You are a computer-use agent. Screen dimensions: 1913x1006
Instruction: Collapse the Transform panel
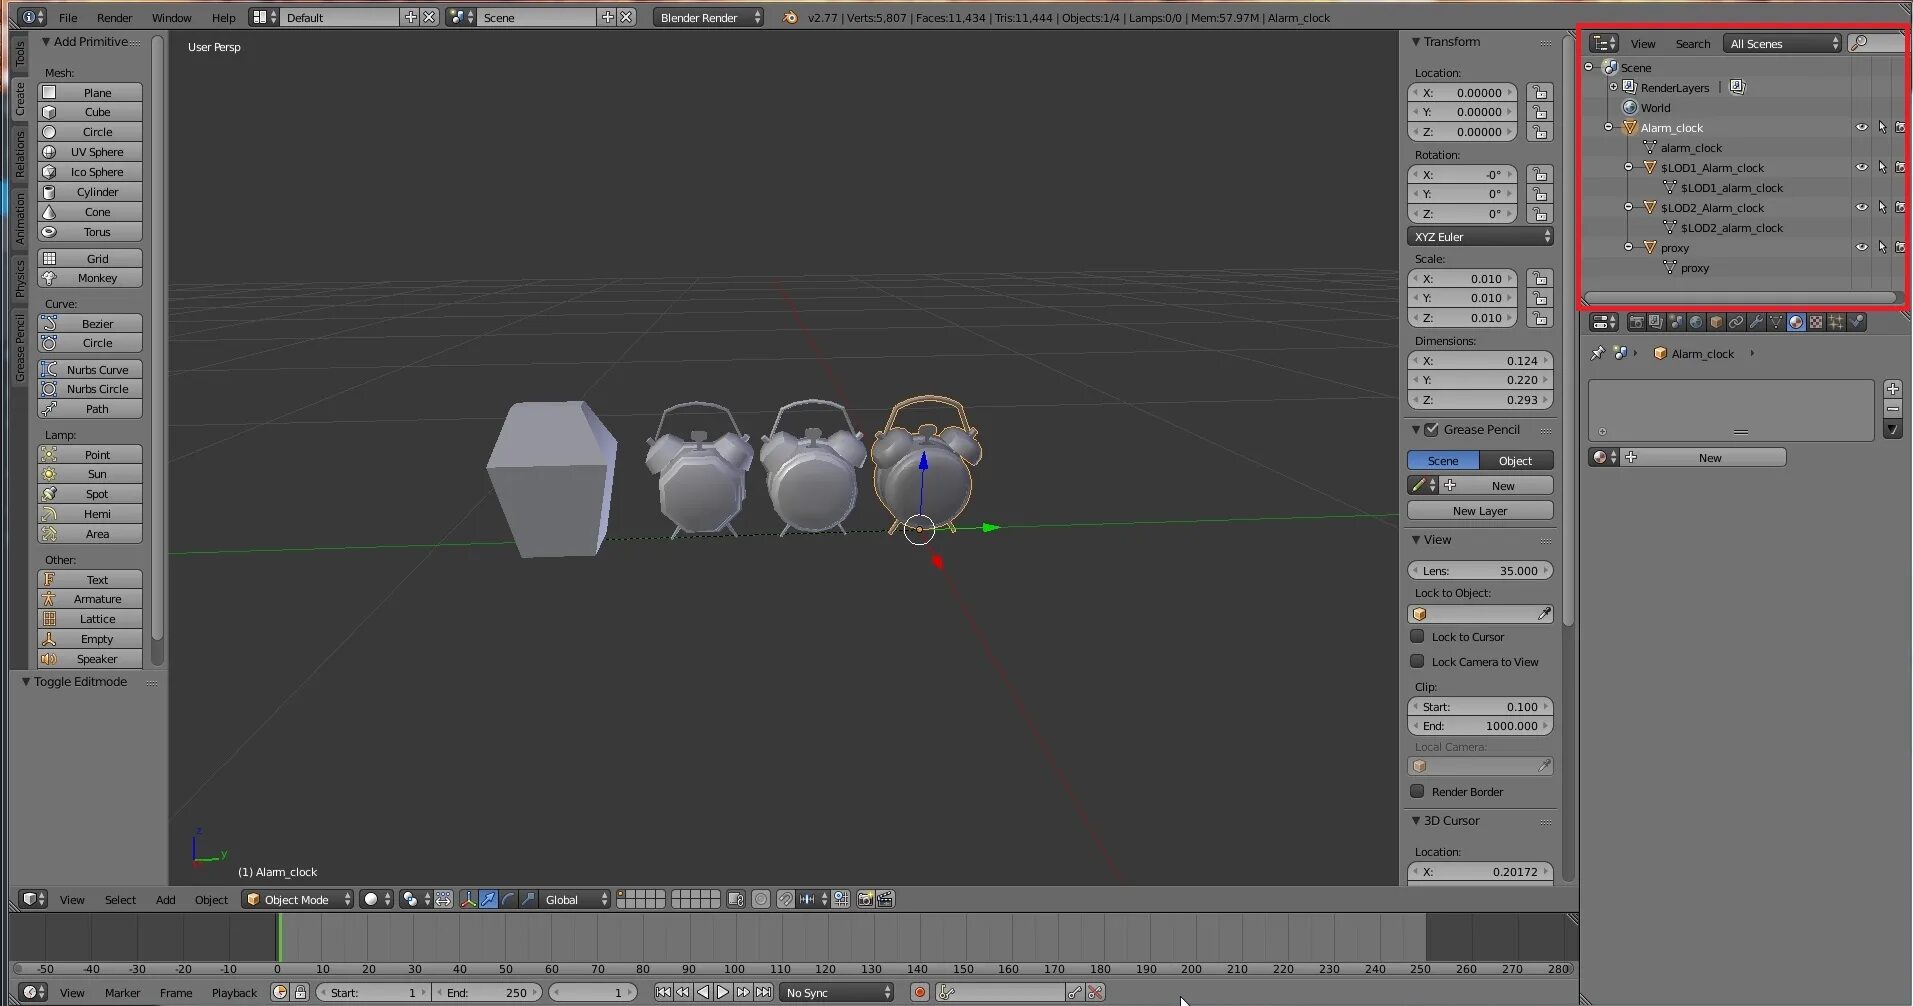coord(1417,42)
